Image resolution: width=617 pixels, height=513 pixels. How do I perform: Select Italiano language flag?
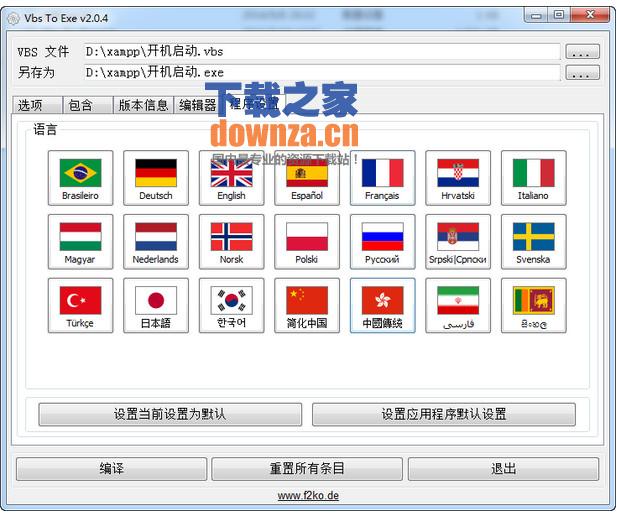(534, 178)
